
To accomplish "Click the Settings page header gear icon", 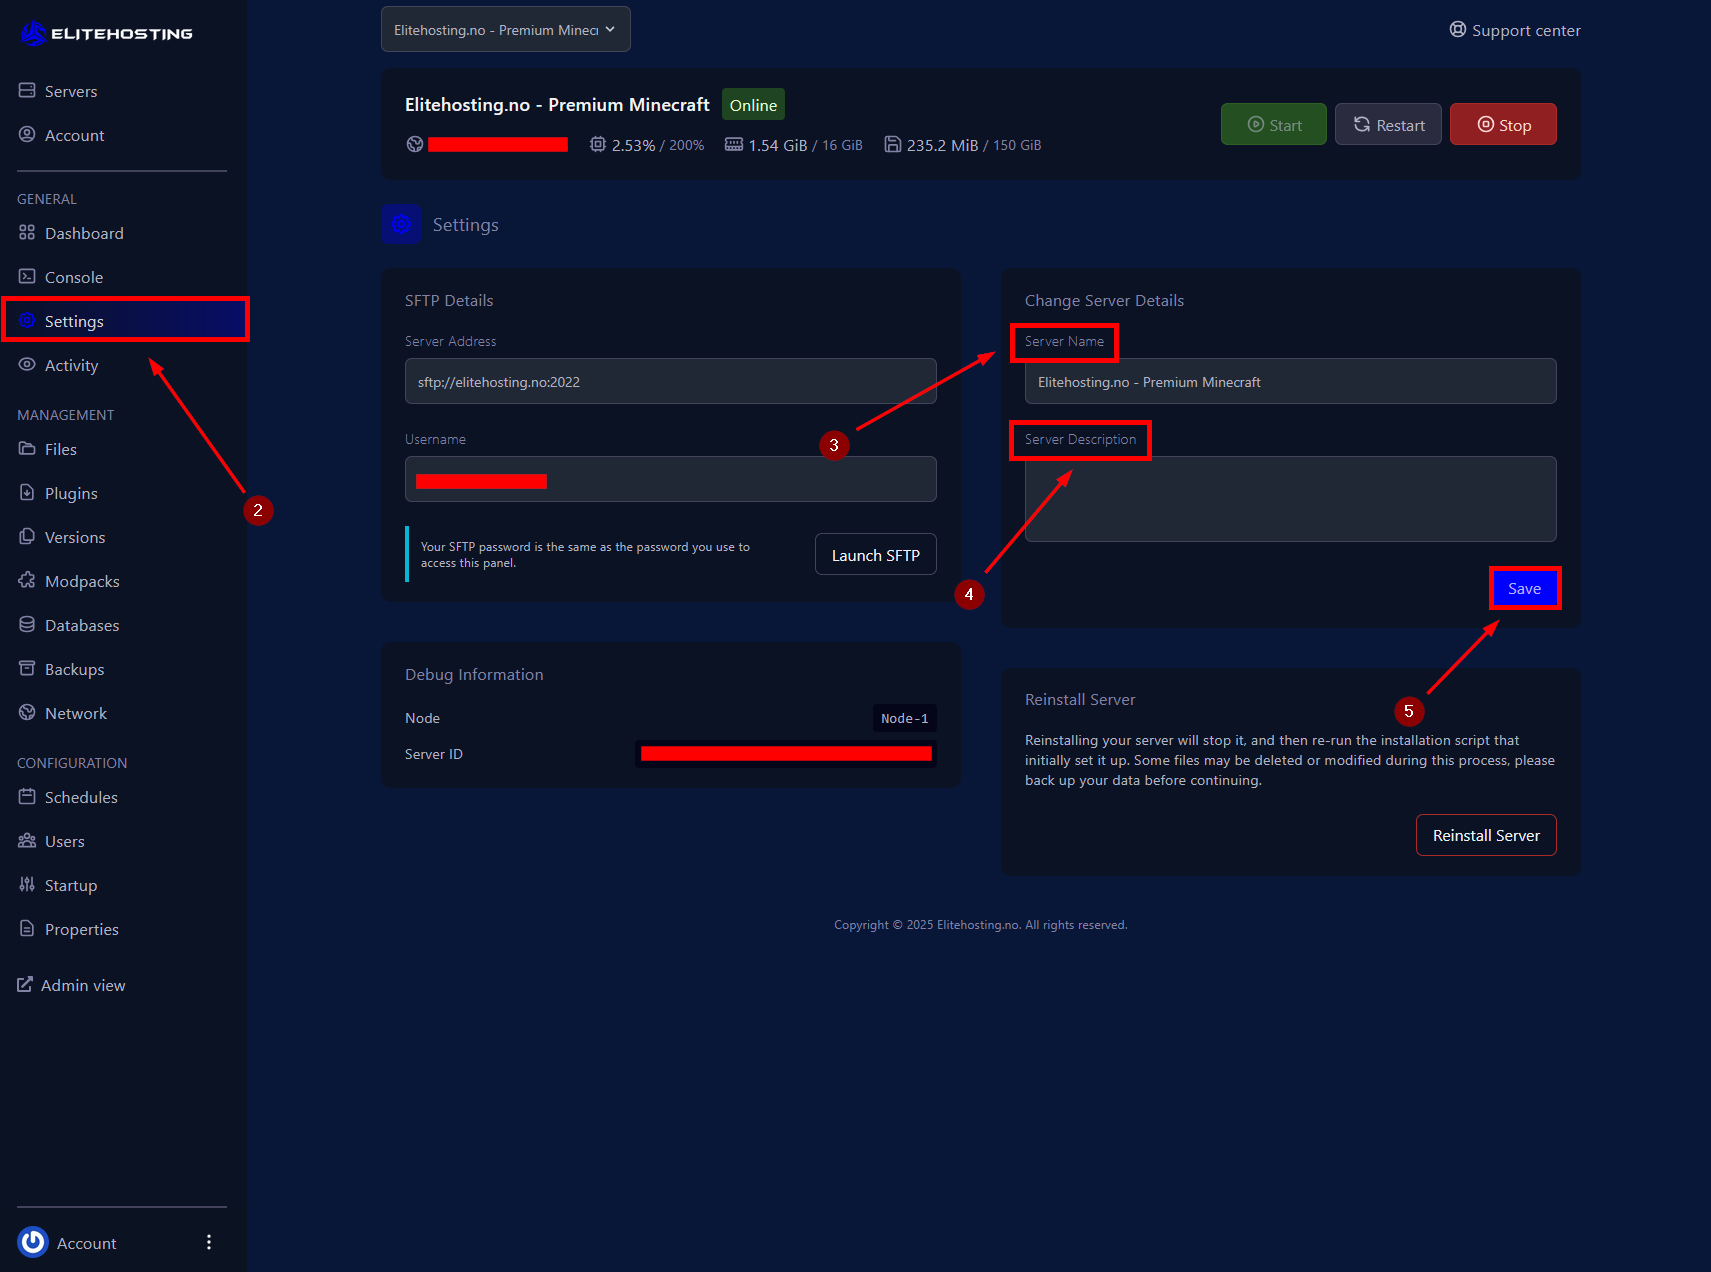I will [401, 224].
